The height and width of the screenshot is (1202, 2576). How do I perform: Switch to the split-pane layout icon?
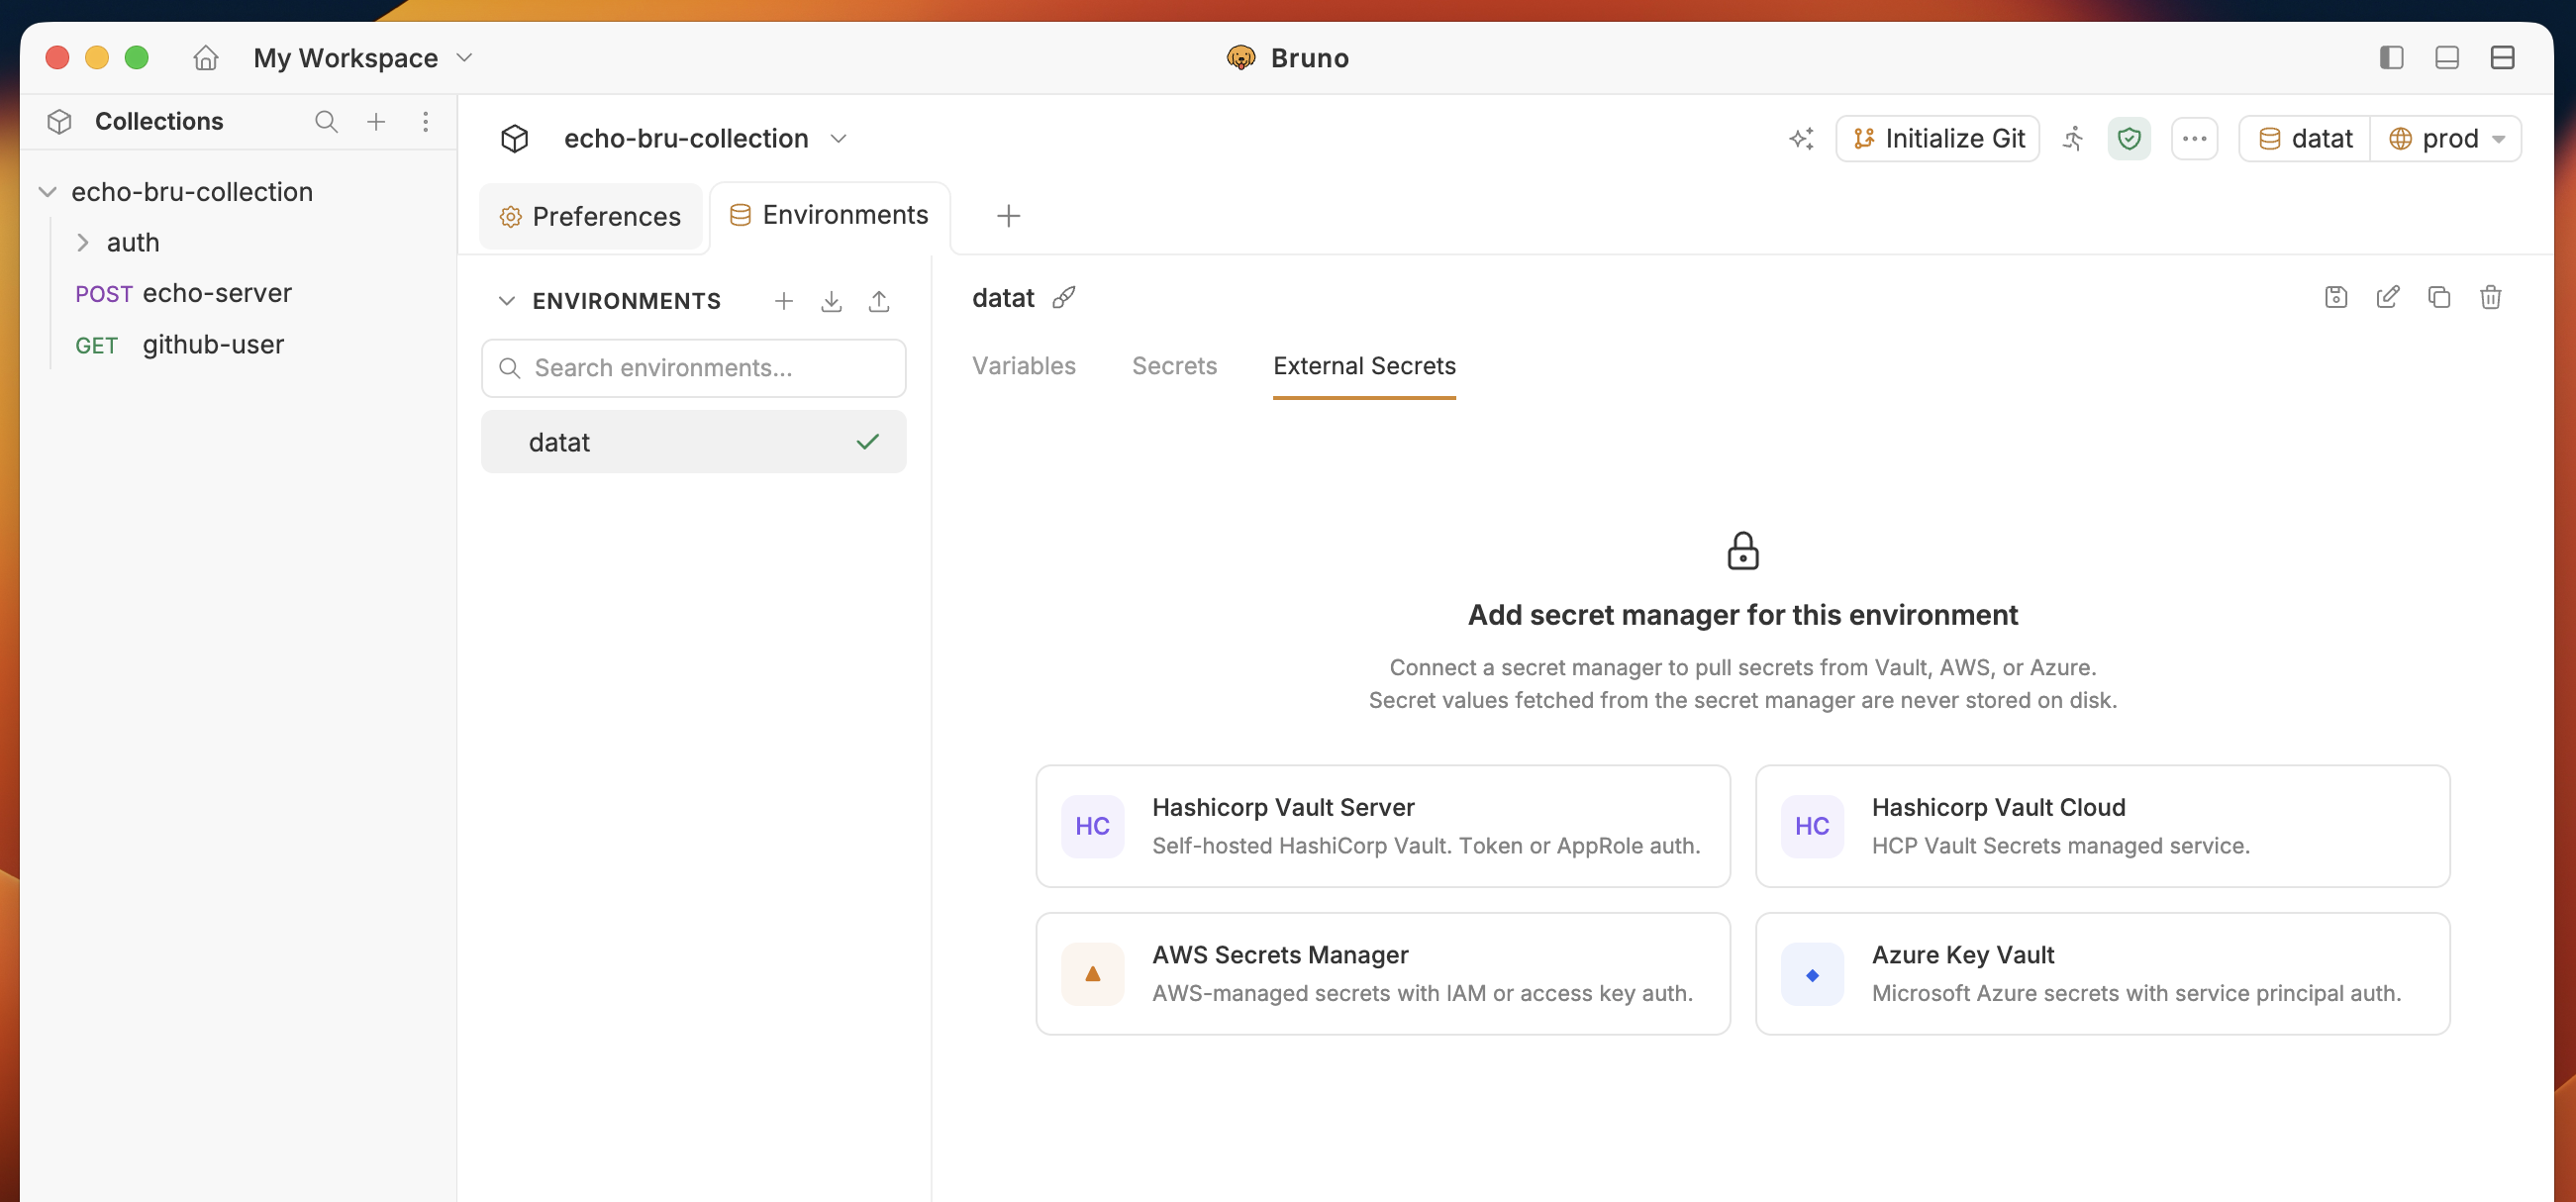click(2502, 58)
